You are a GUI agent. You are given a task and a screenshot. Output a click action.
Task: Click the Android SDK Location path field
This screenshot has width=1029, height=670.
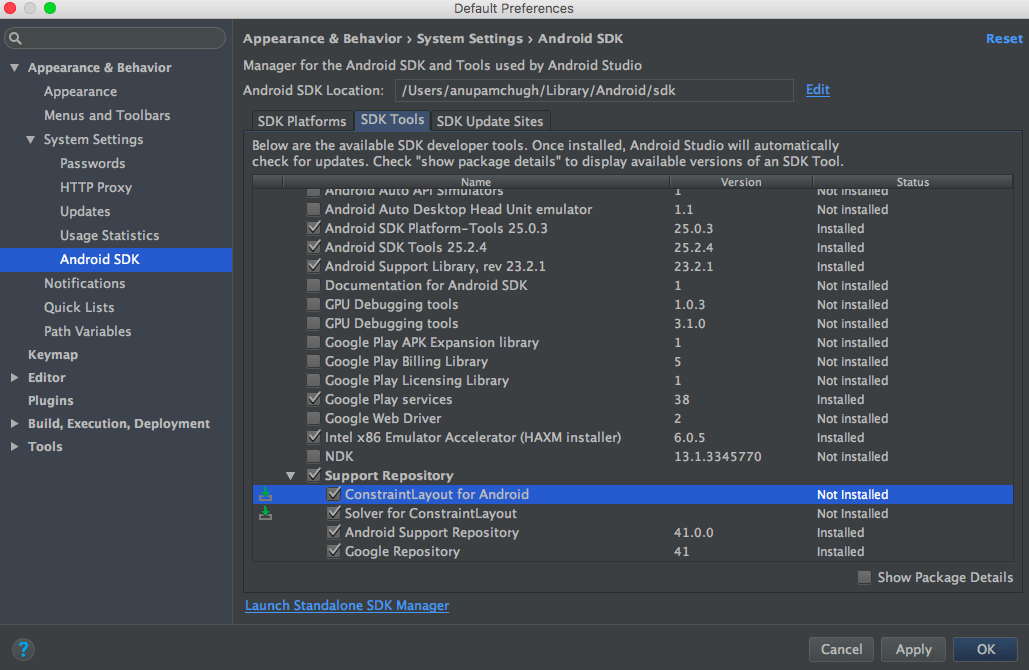593,90
